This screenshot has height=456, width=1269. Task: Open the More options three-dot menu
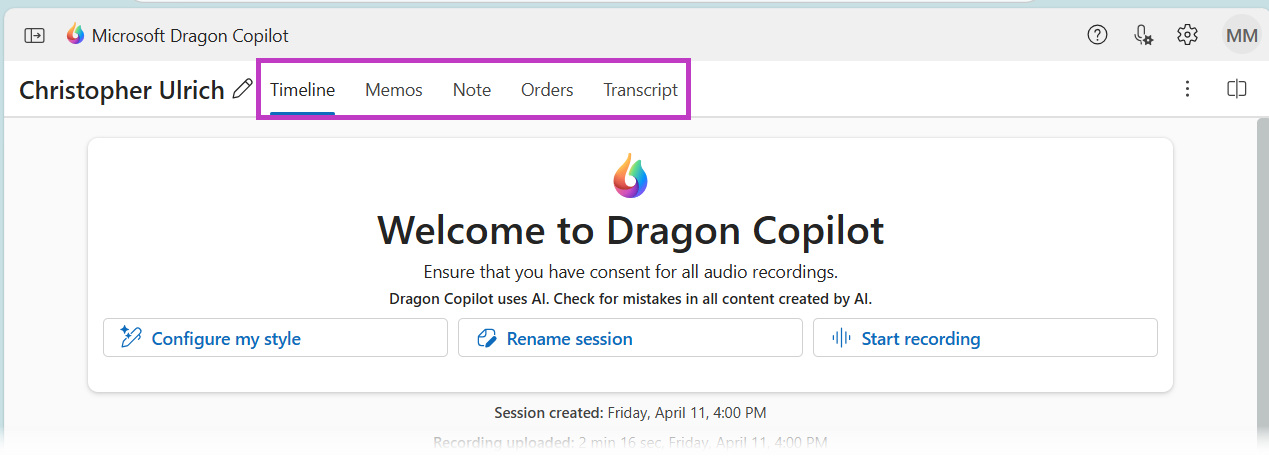[1187, 89]
